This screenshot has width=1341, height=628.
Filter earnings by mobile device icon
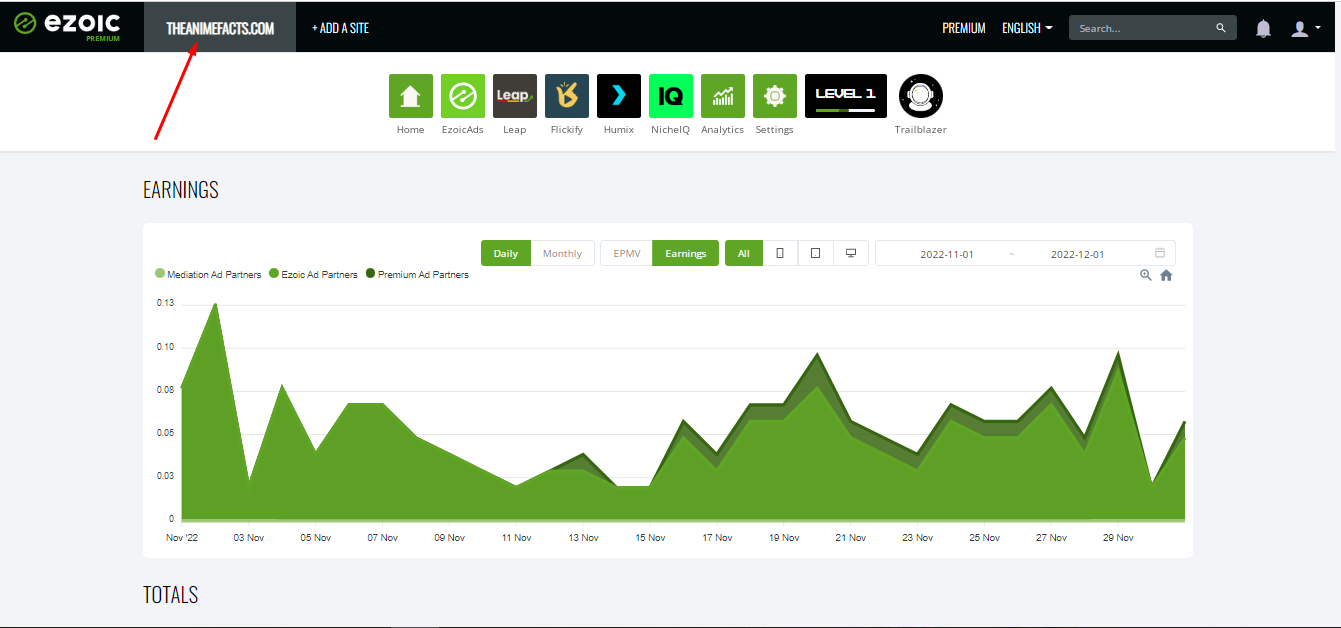[x=780, y=253]
